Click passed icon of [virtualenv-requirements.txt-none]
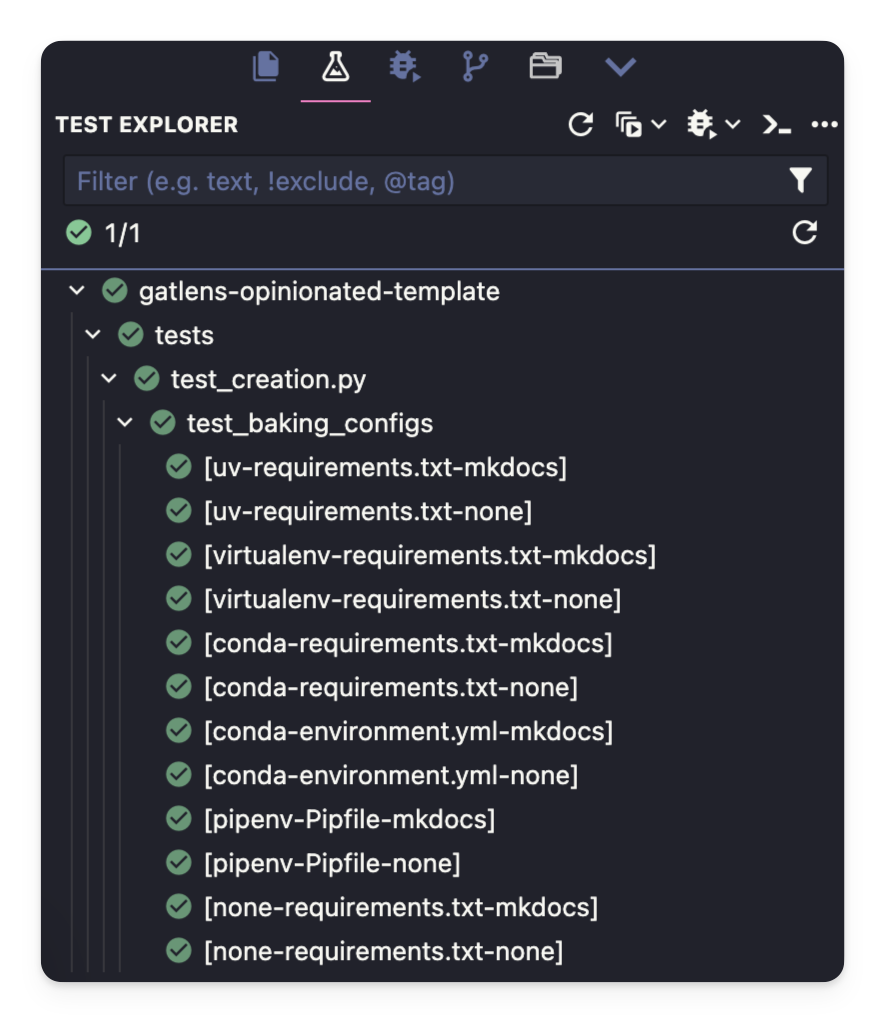The height and width of the screenshot is (1023, 885). (178, 598)
